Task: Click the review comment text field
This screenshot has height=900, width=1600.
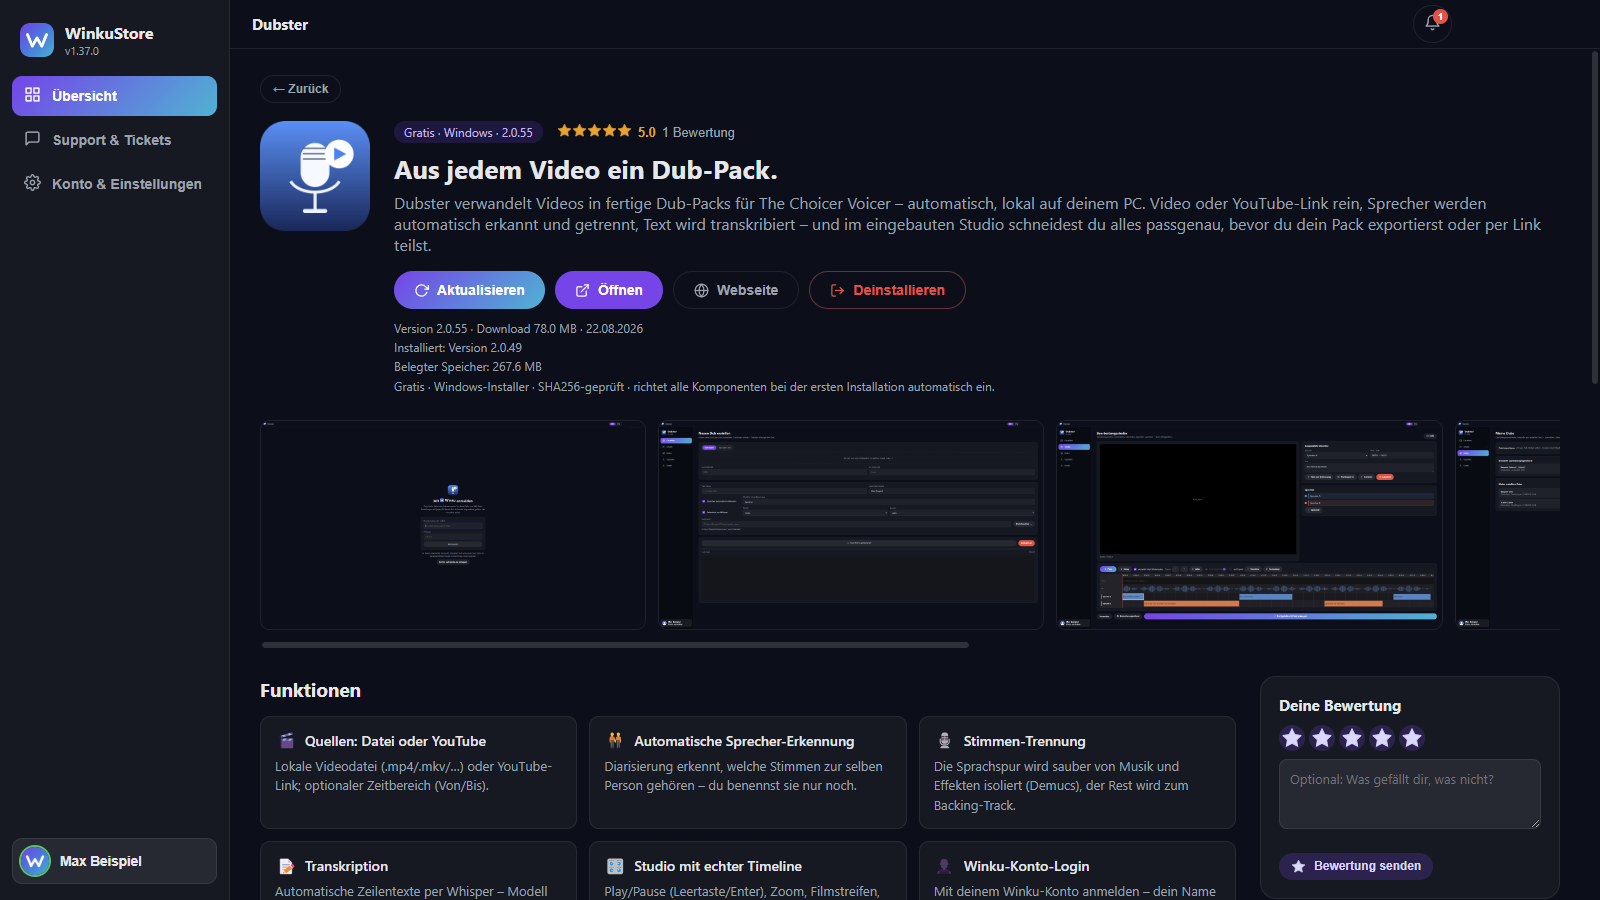Action: 1410,794
